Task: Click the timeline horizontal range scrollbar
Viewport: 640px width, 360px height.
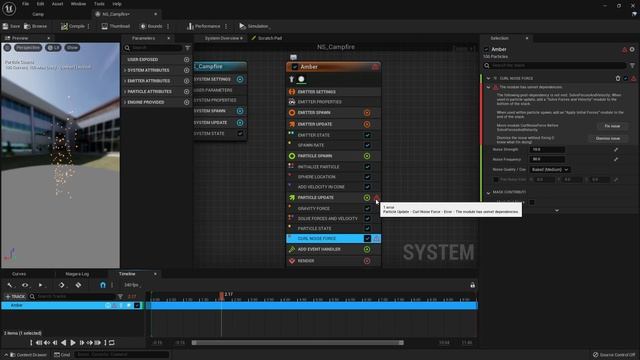Action: coord(298,343)
